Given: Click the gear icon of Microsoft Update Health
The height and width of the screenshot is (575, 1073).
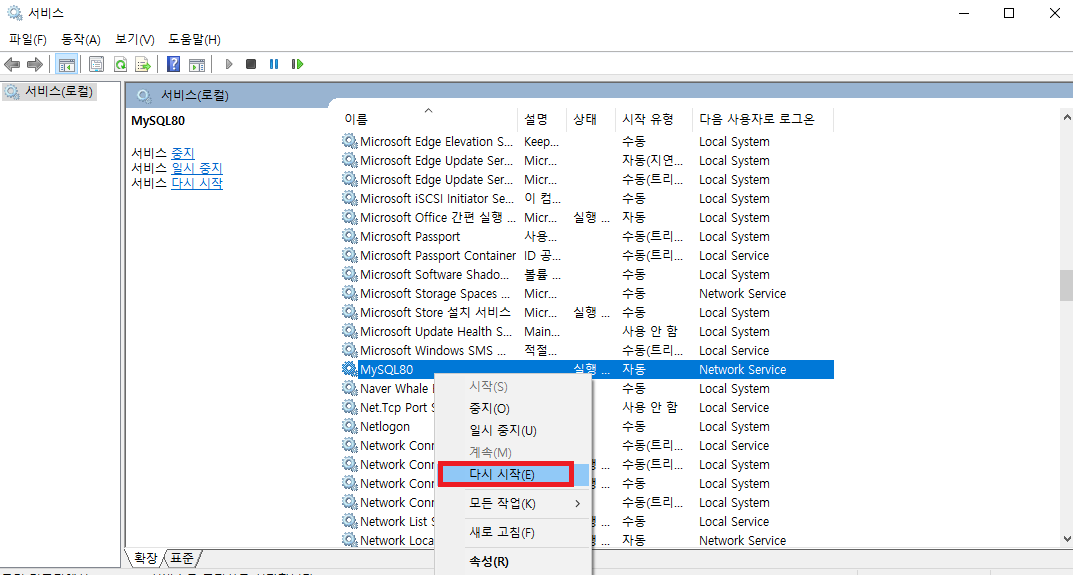Looking at the screenshot, I should click(x=350, y=331).
